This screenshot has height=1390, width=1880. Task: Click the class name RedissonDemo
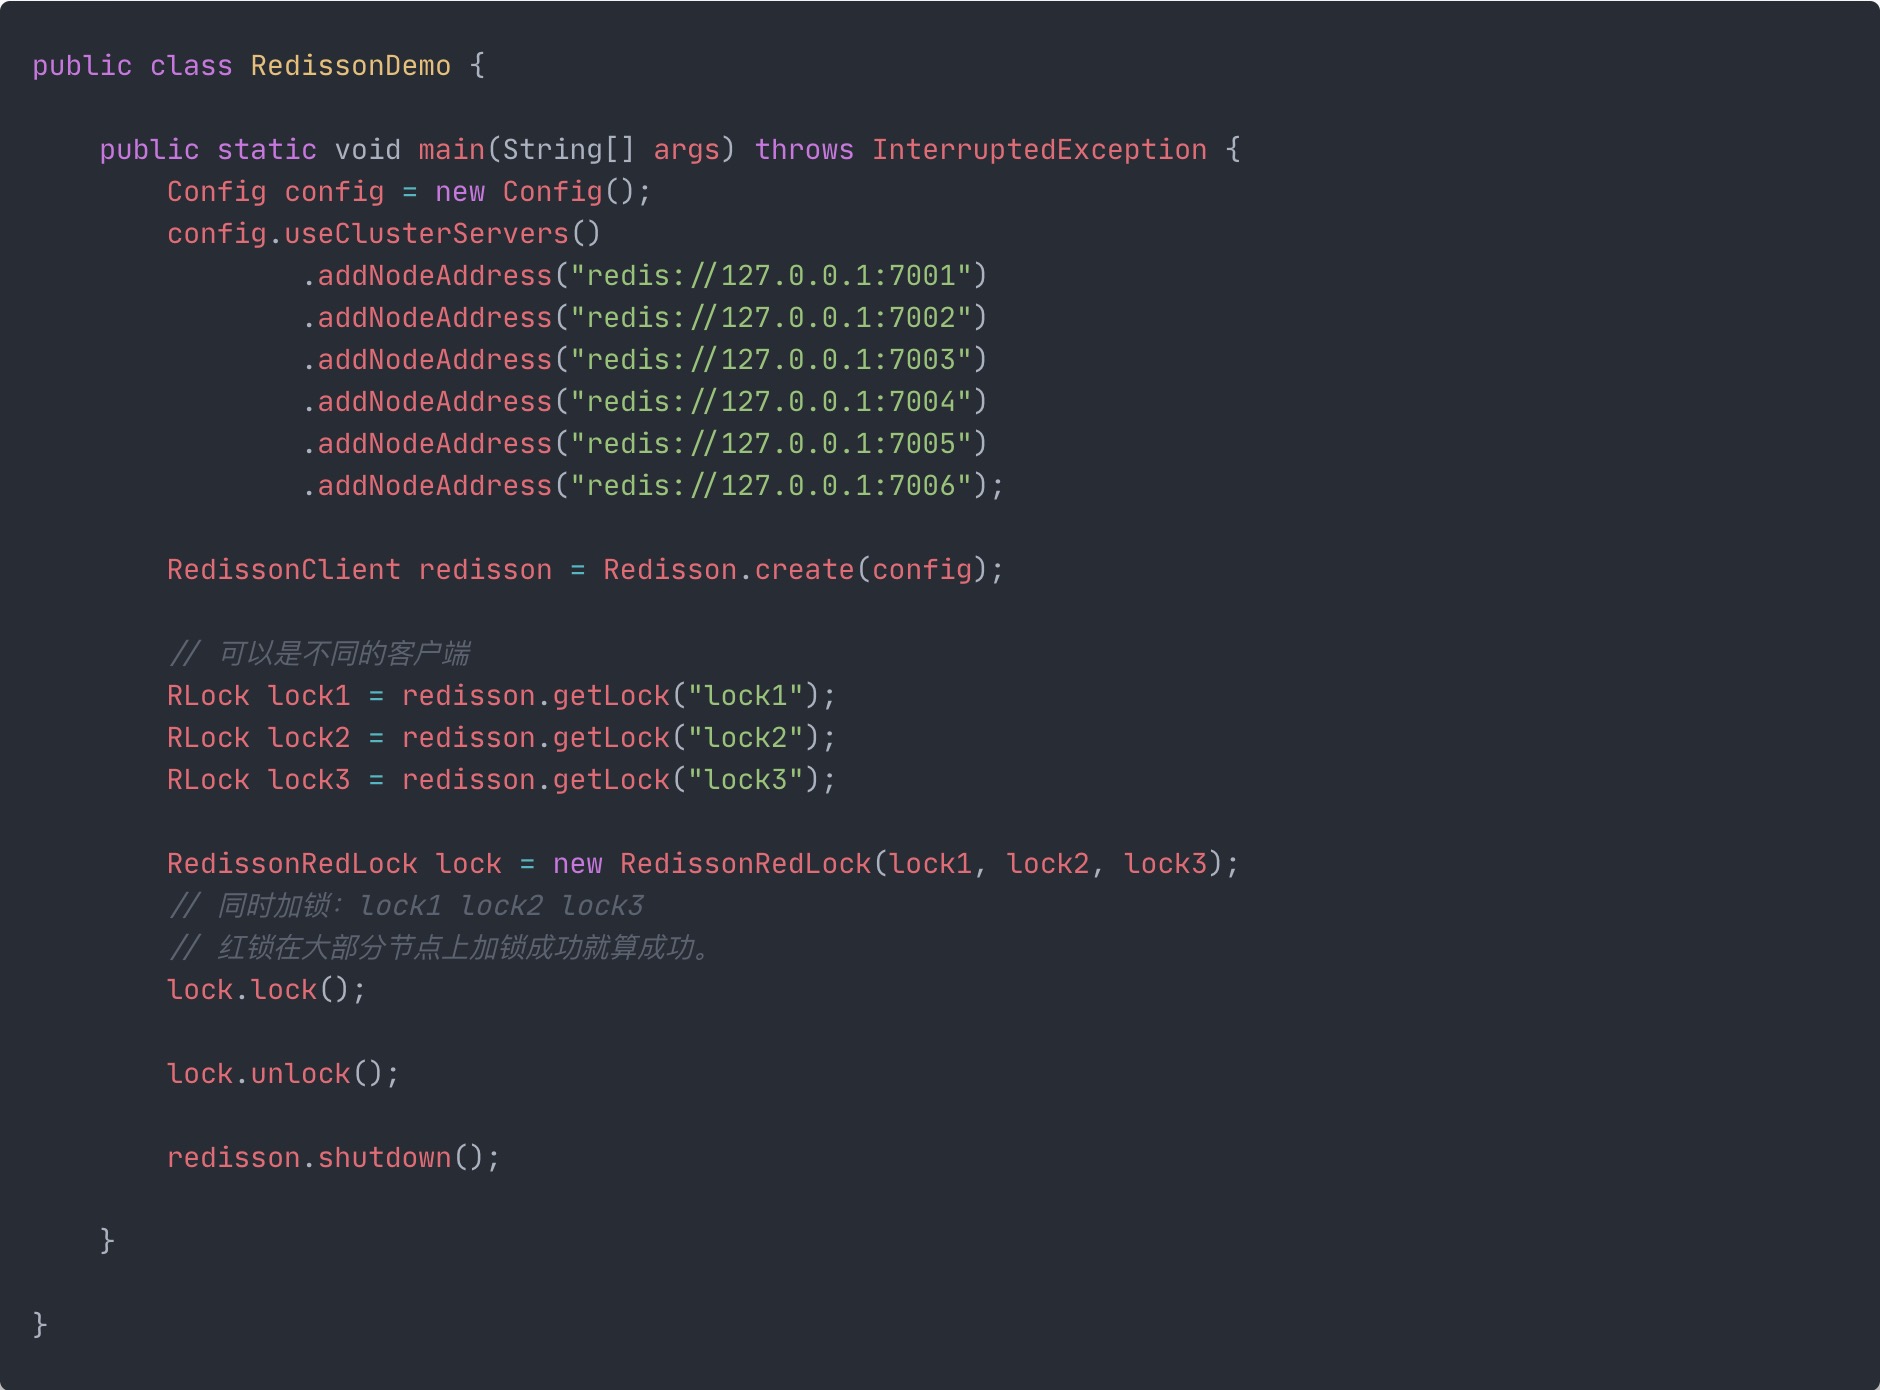coord(350,66)
